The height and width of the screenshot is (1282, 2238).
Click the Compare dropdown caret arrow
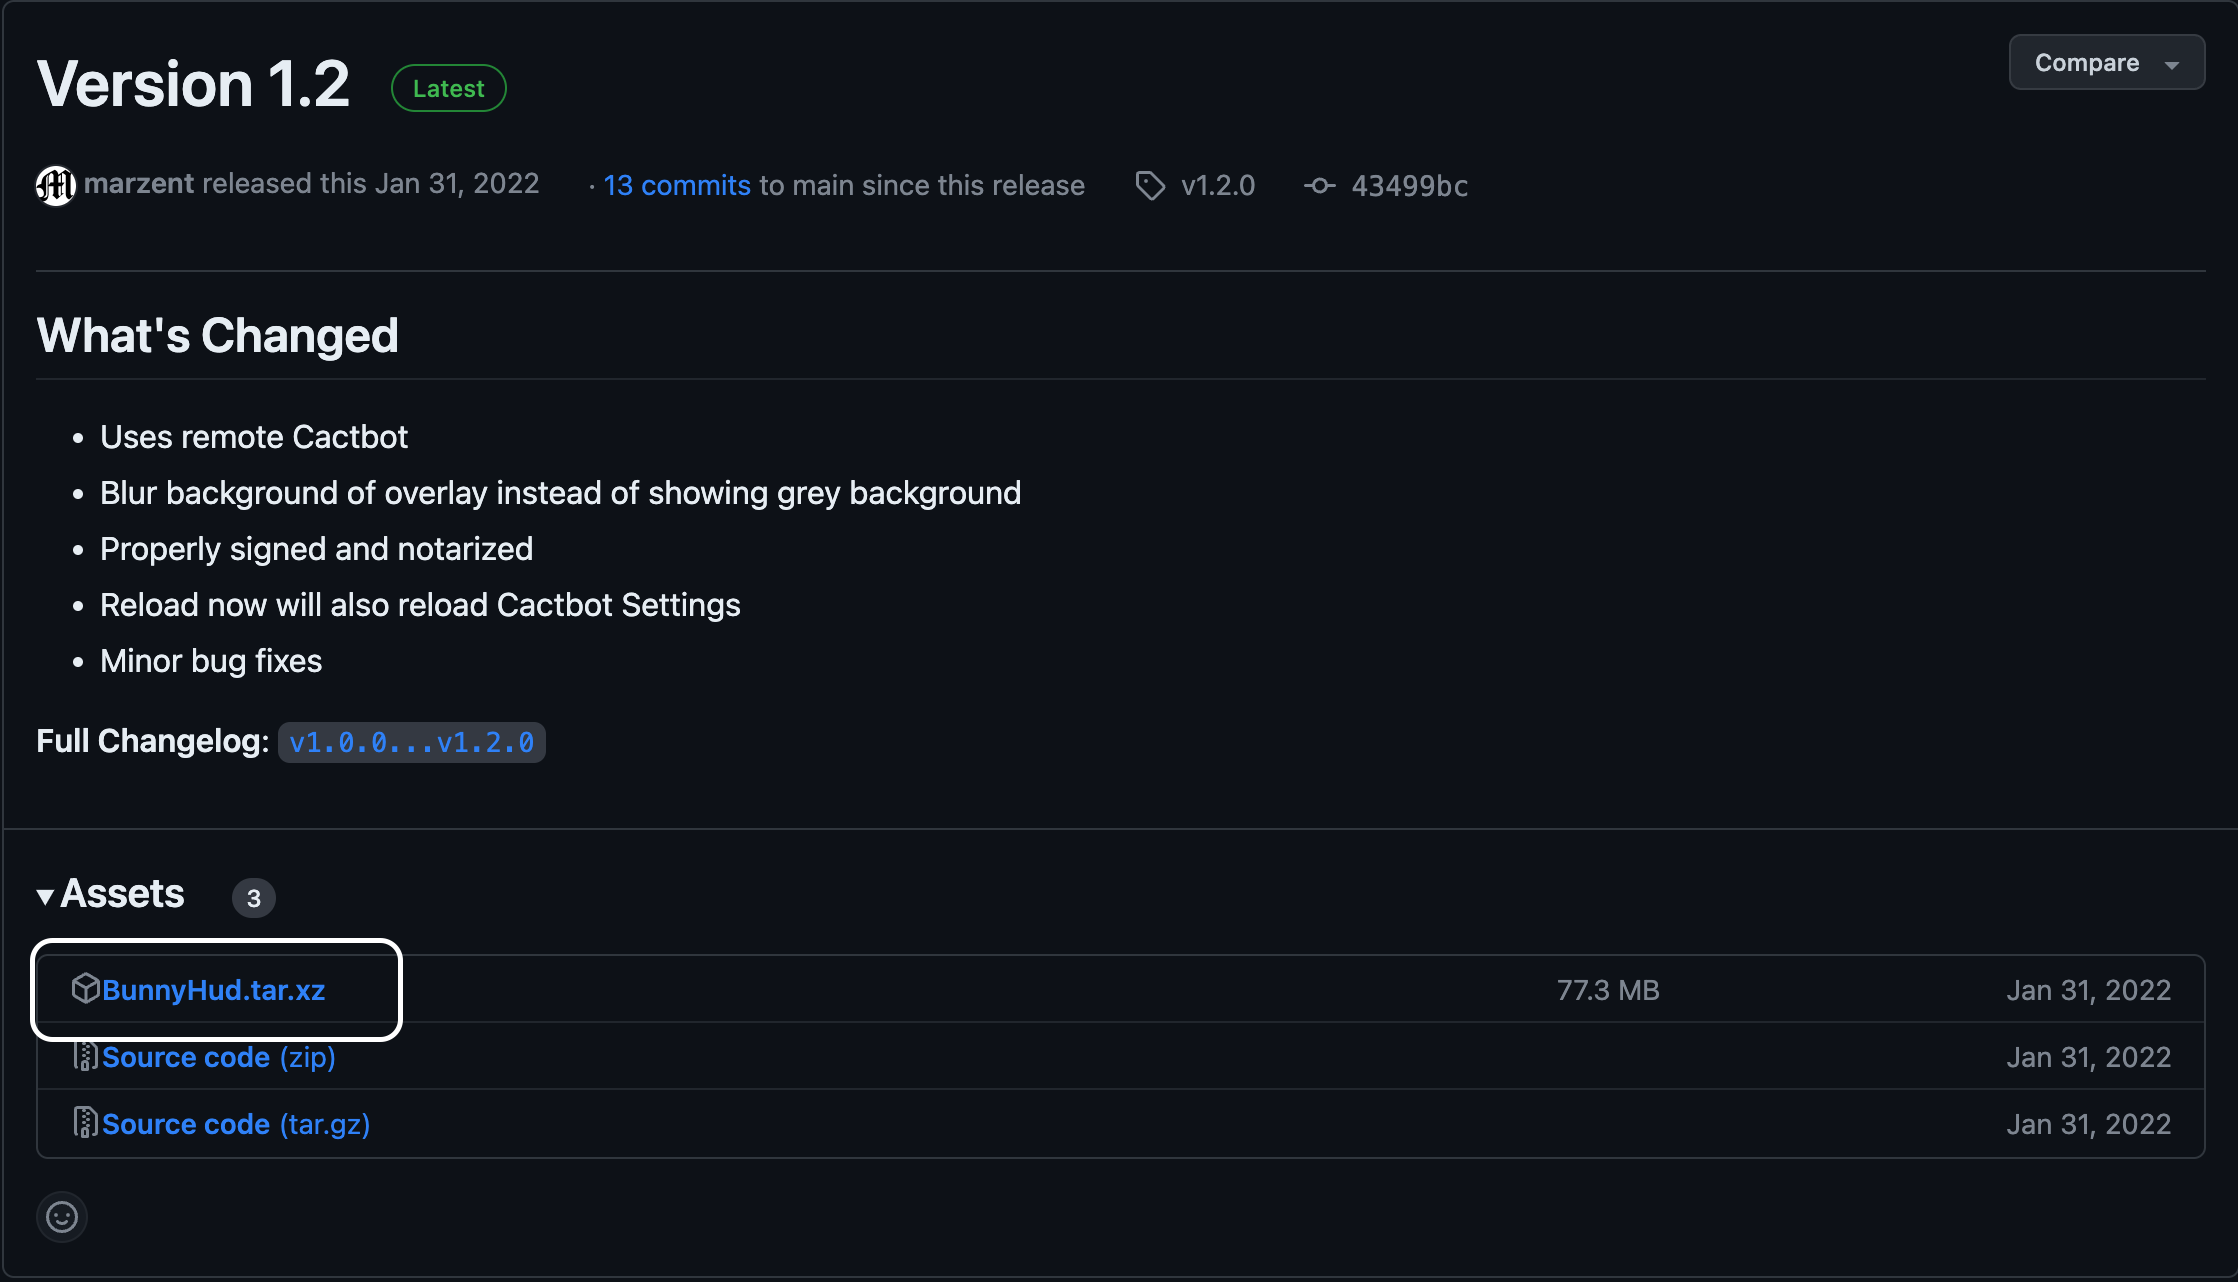tap(2171, 65)
